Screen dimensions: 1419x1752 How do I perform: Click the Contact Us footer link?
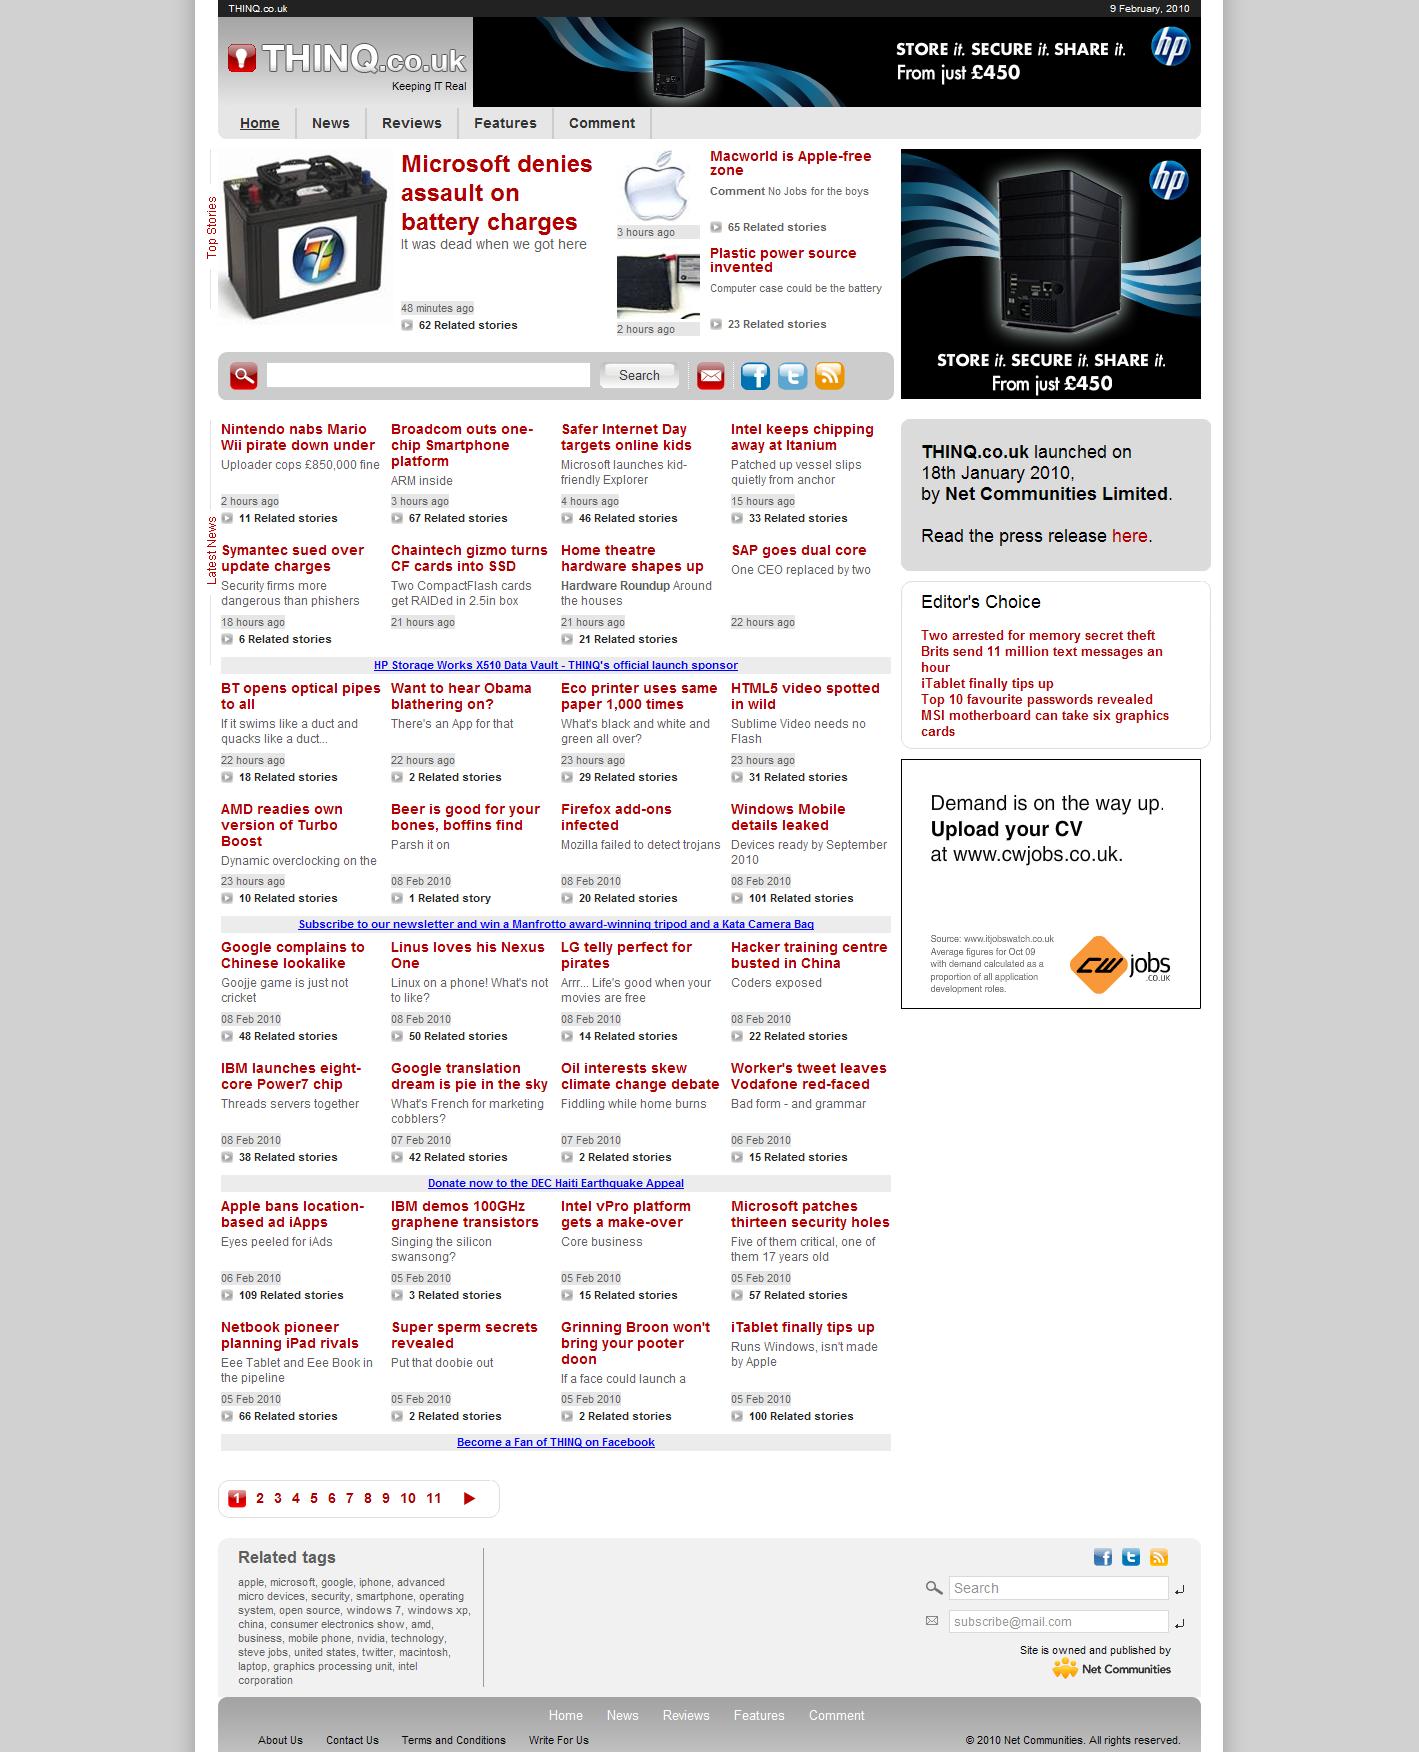point(352,1740)
